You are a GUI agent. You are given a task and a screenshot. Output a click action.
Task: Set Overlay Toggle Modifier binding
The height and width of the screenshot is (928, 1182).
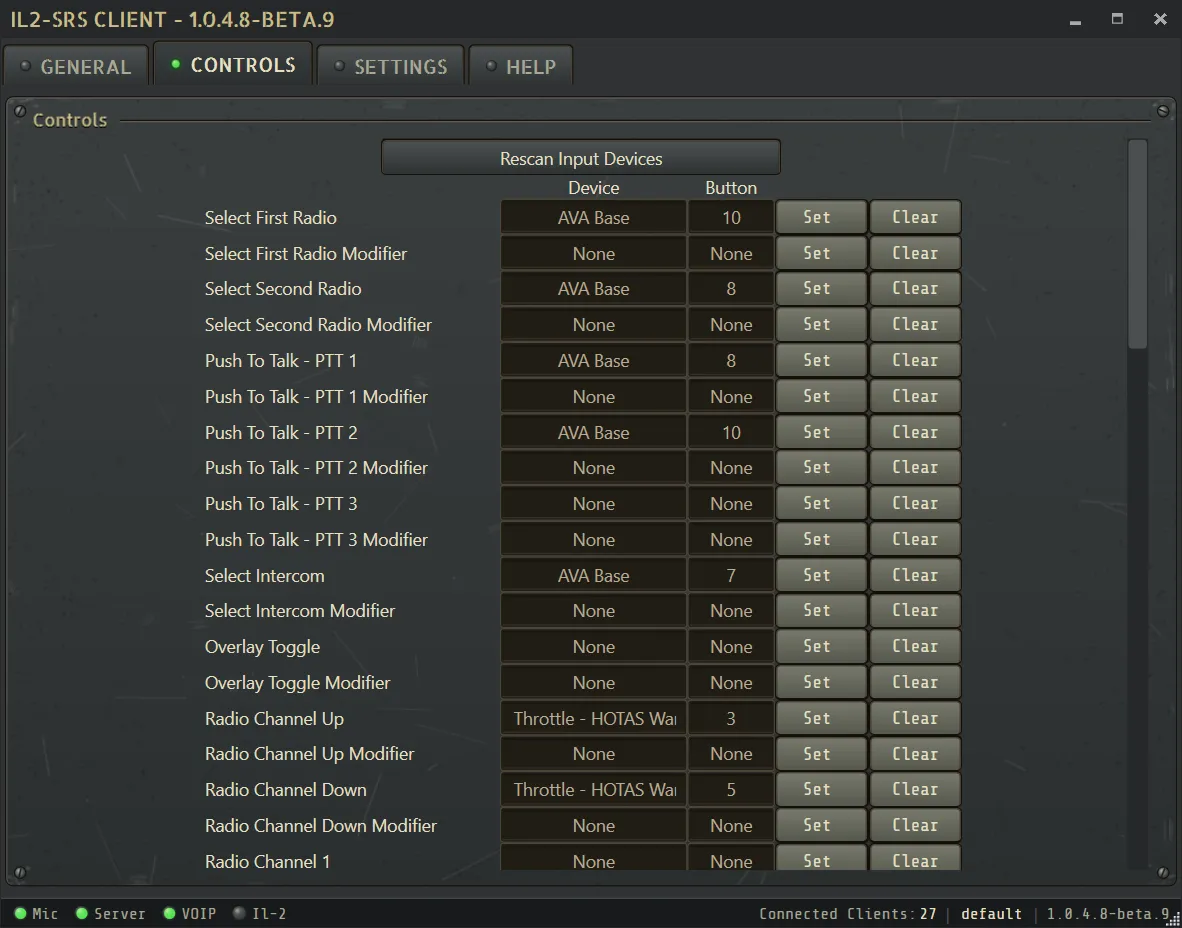click(821, 683)
